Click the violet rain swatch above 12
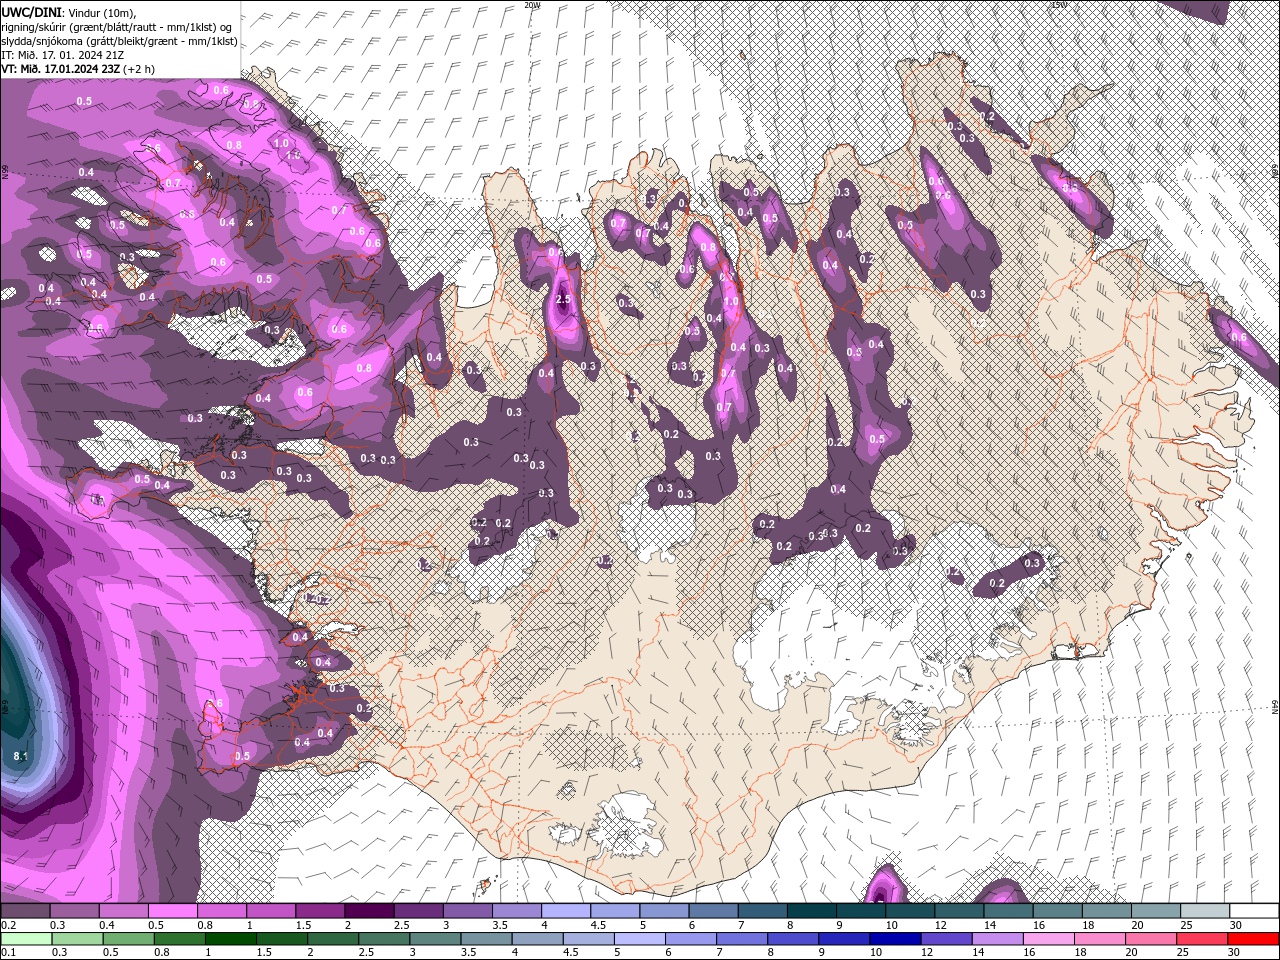 pyautogui.click(x=947, y=939)
